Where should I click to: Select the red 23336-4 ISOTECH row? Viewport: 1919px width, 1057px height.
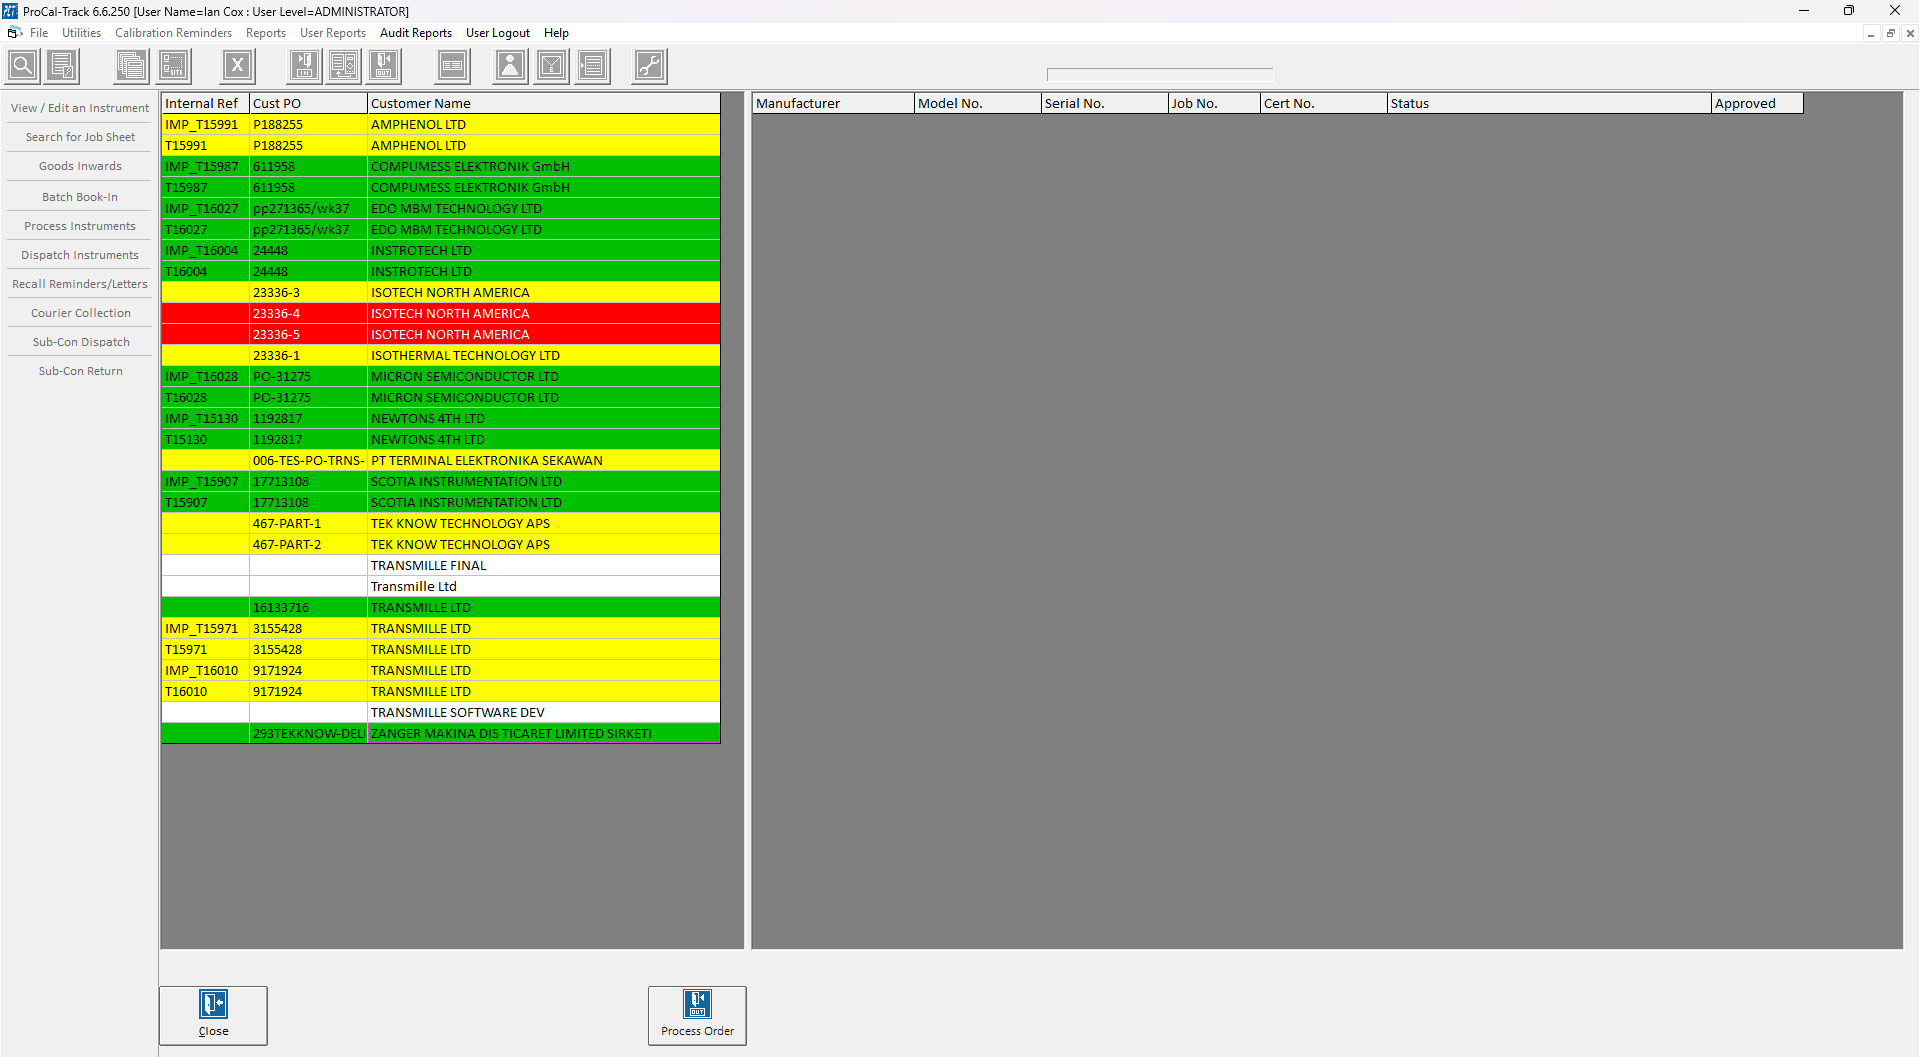[441, 314]
